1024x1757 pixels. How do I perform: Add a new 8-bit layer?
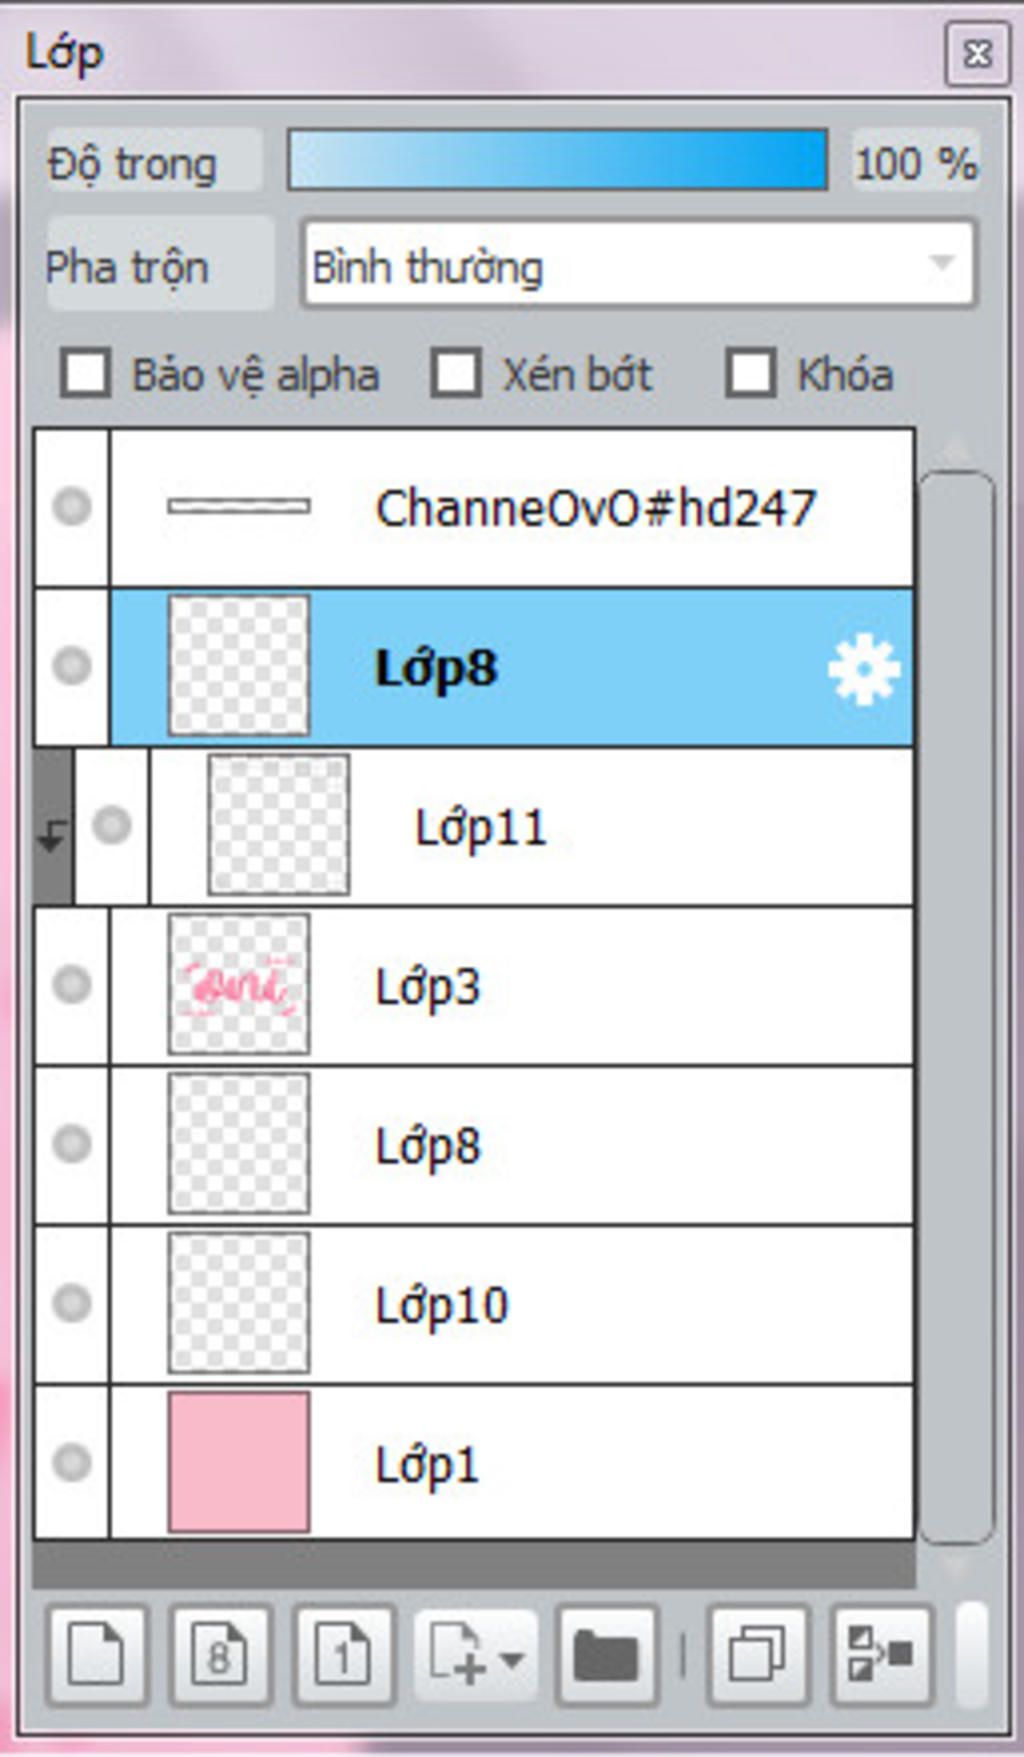(x=219, y=1655)
